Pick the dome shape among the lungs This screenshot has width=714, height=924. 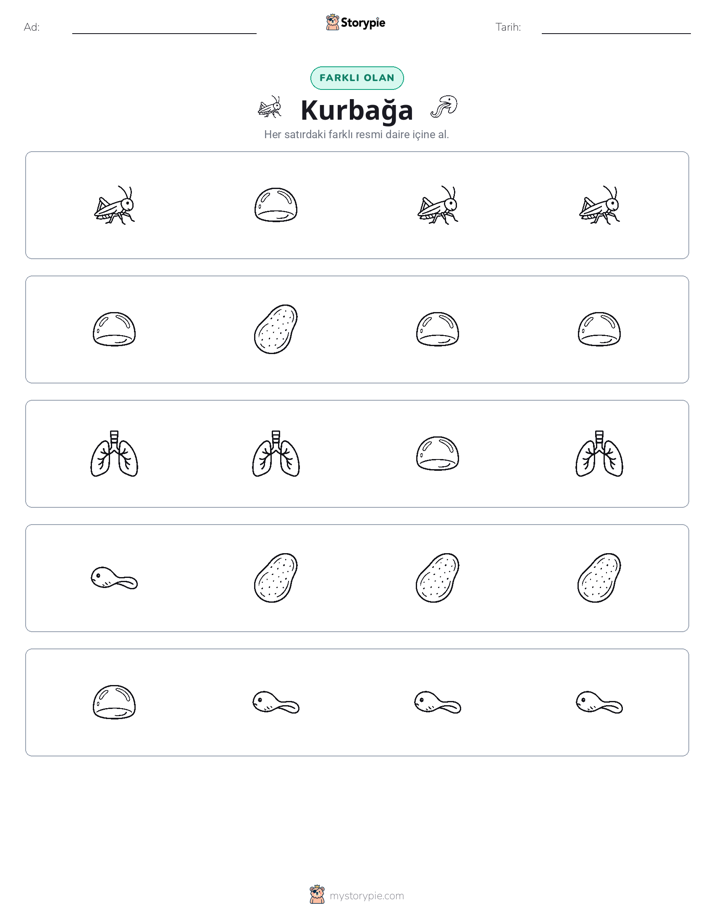pyautogui.click(x=437, y=454)
